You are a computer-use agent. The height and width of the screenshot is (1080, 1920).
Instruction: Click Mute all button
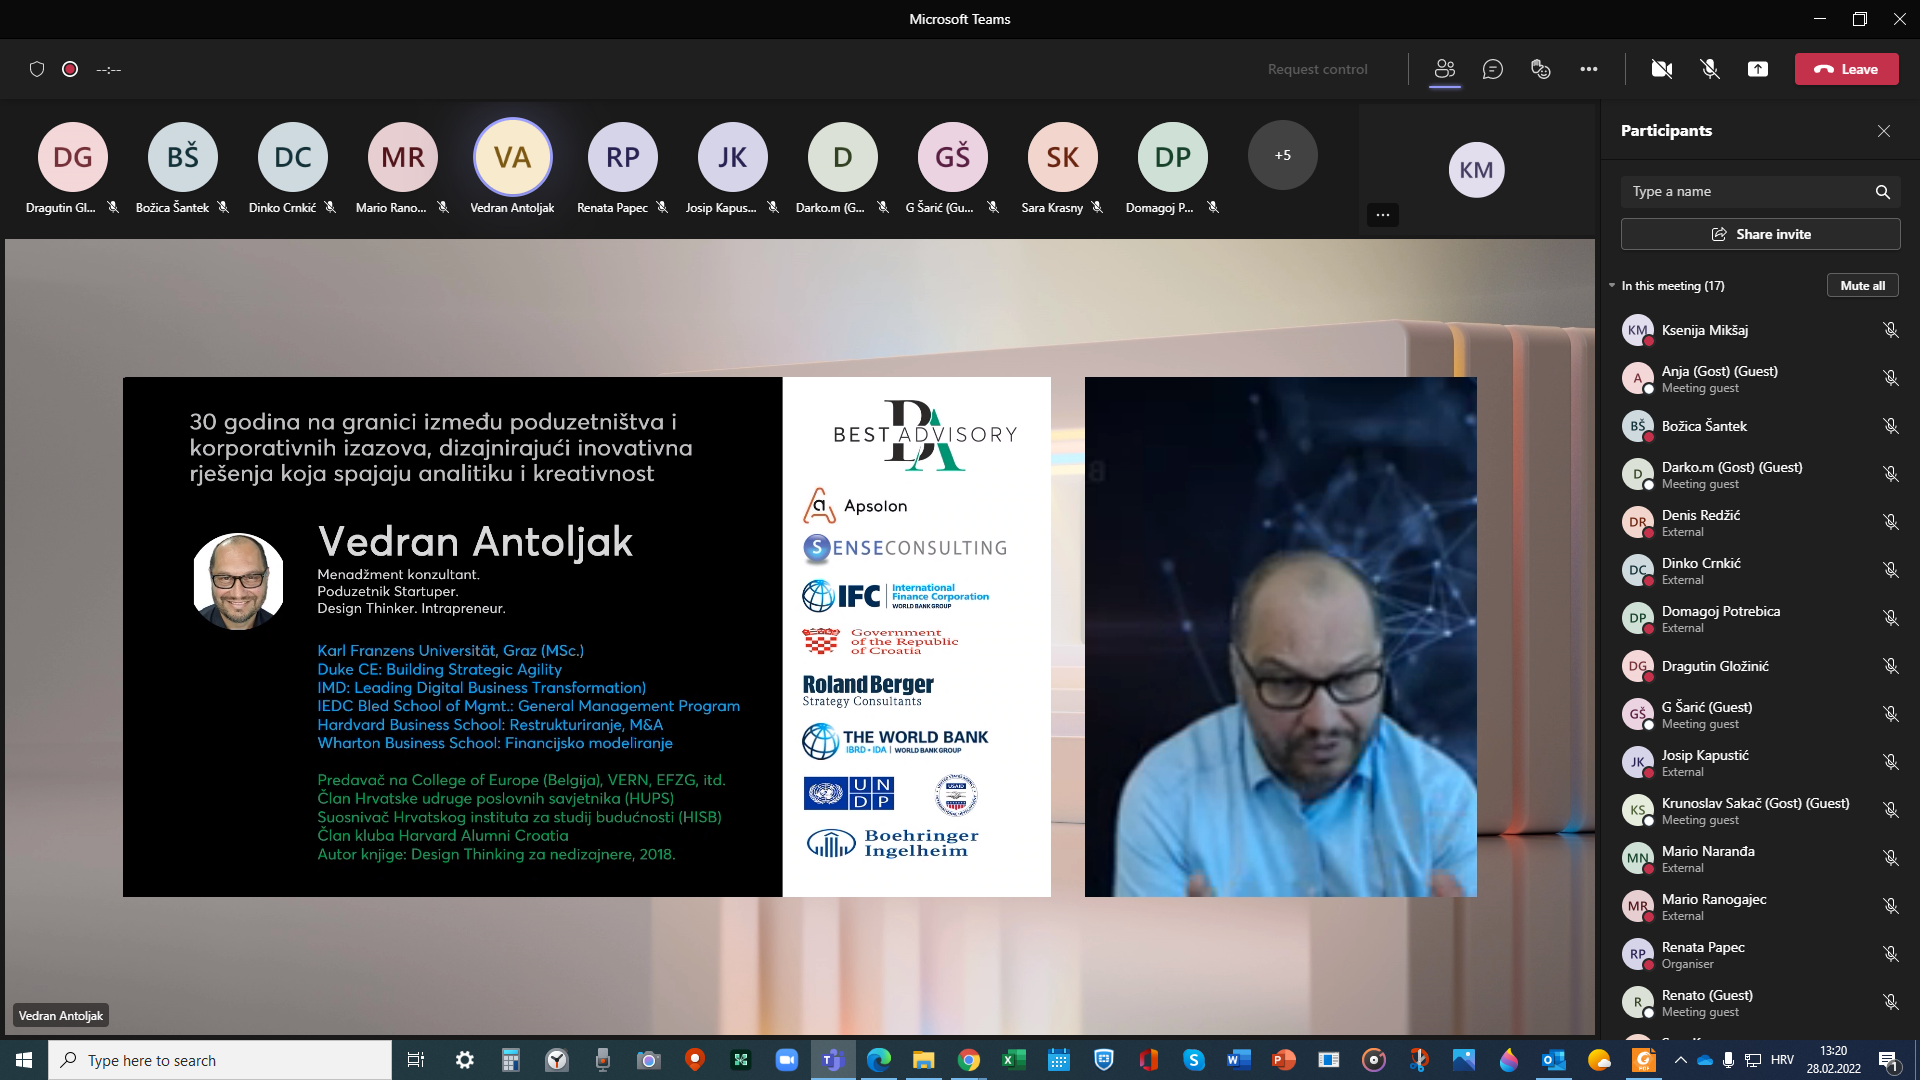(1862, 285)
